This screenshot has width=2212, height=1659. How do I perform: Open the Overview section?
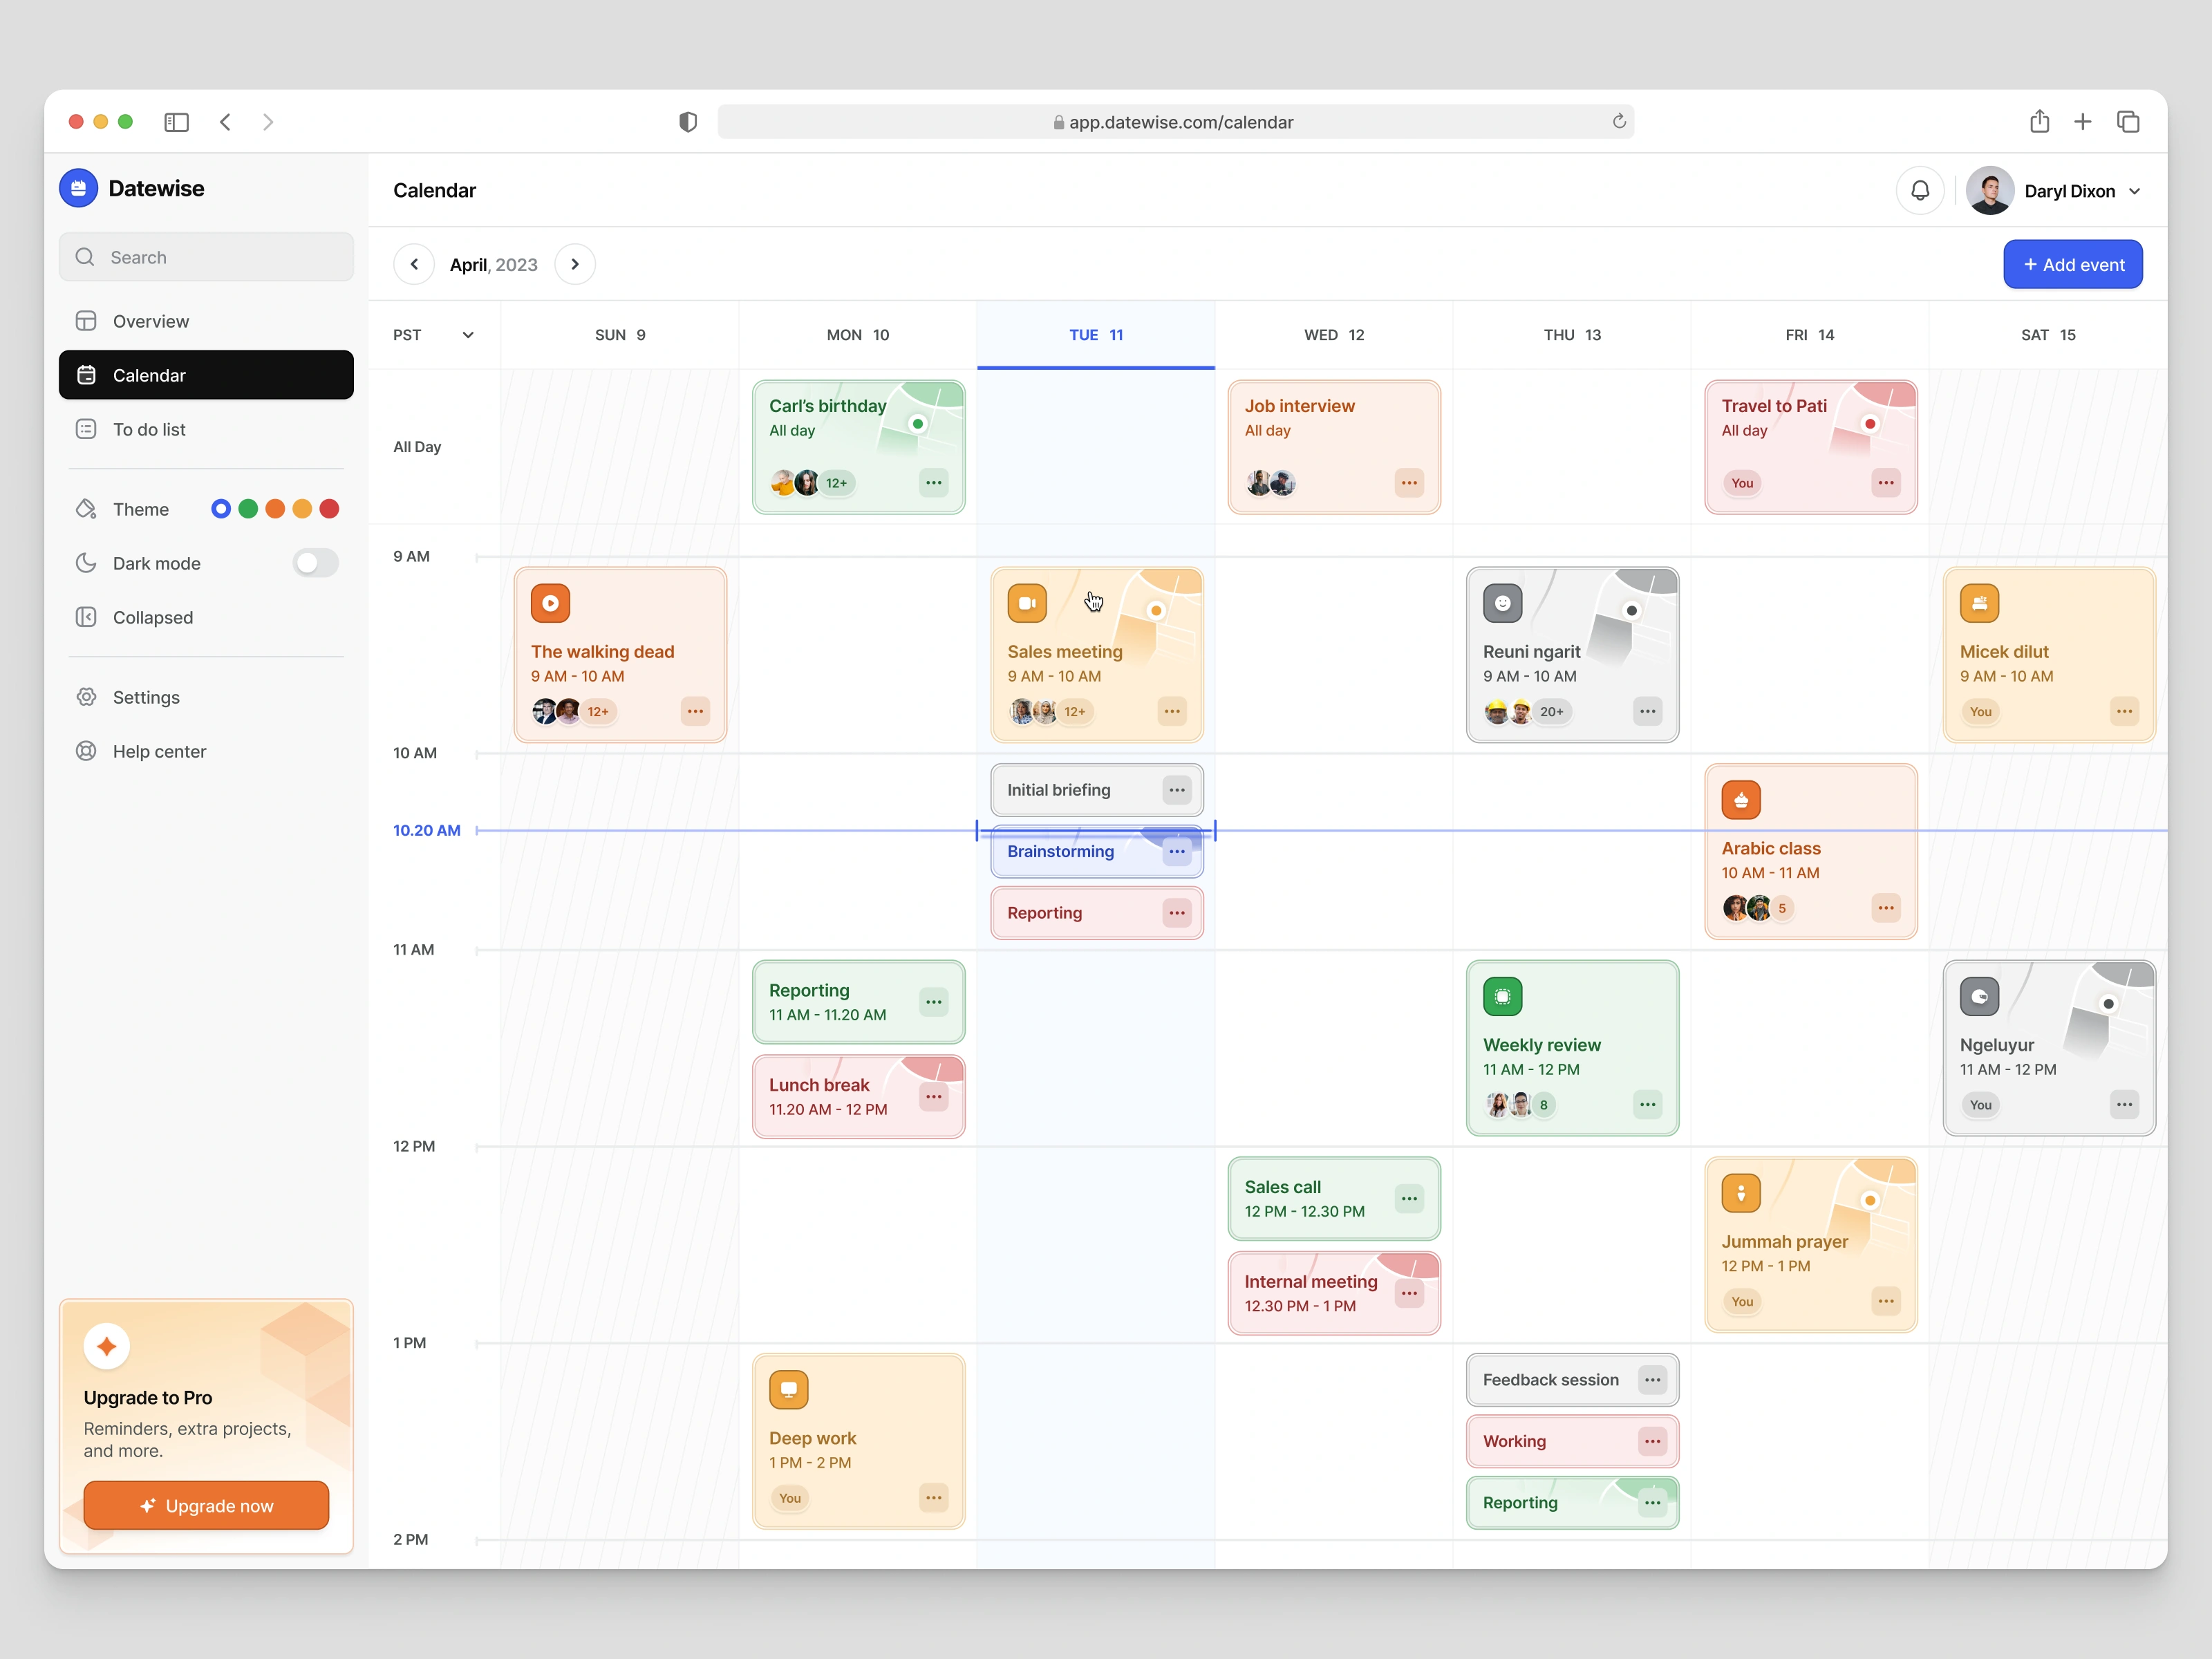[x=150, y=321]
